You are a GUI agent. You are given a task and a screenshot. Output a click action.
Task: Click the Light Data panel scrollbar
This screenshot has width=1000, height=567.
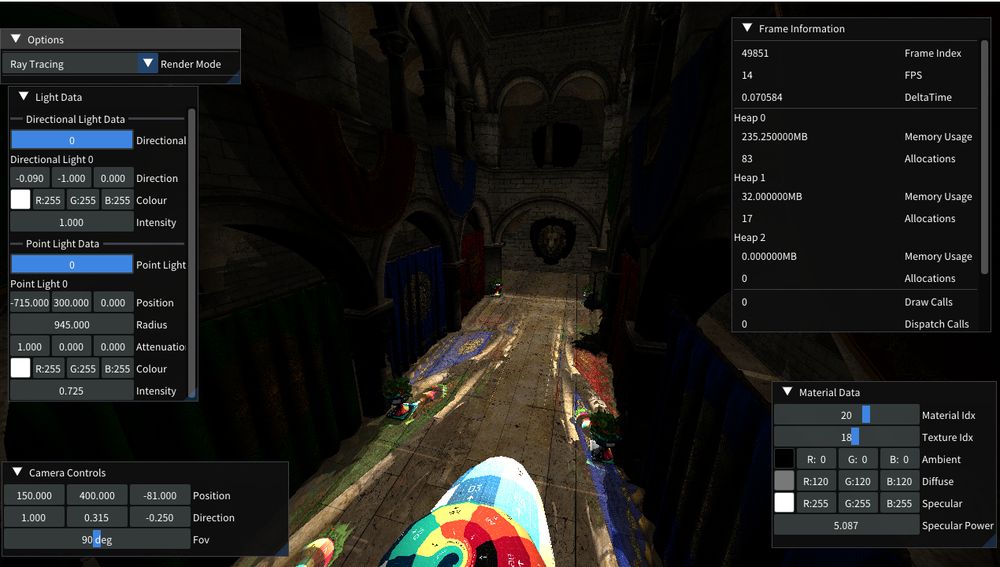click(192, 252)
